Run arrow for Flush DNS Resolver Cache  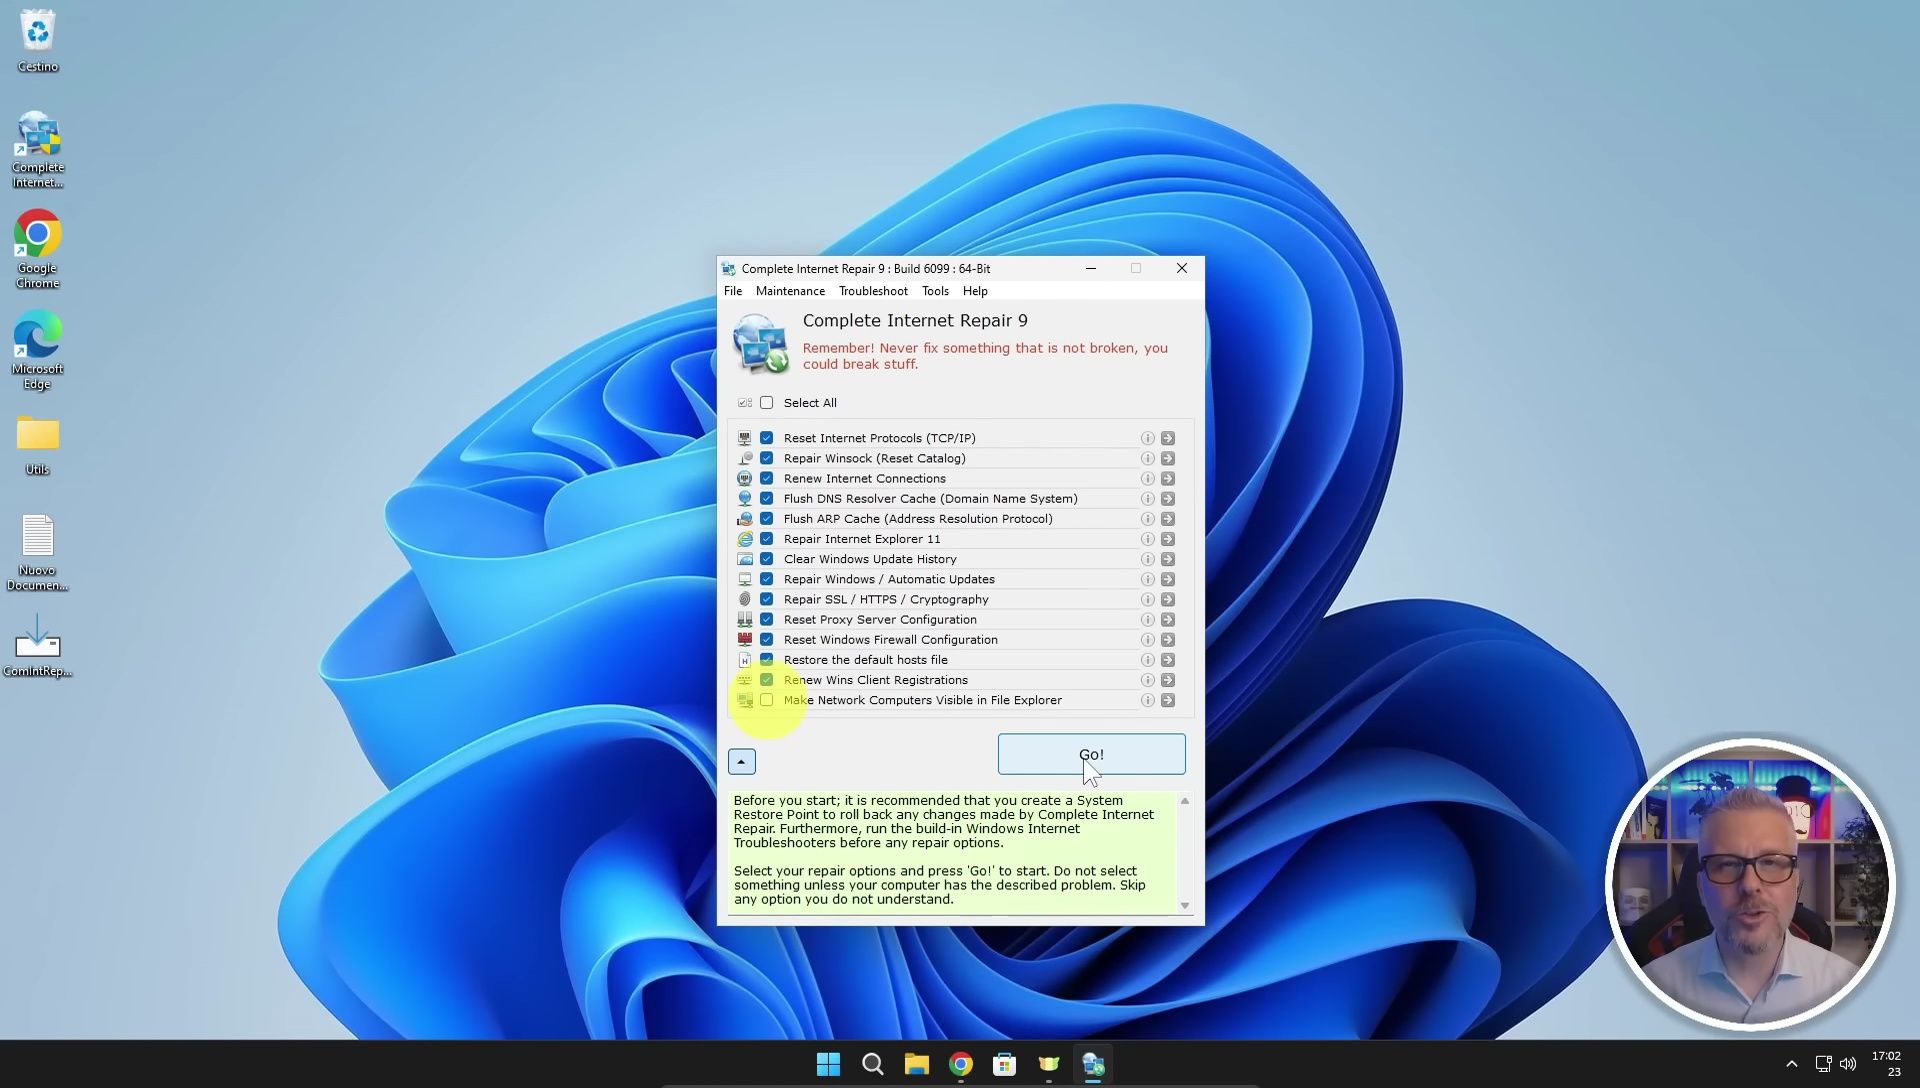click(1167, 498)
